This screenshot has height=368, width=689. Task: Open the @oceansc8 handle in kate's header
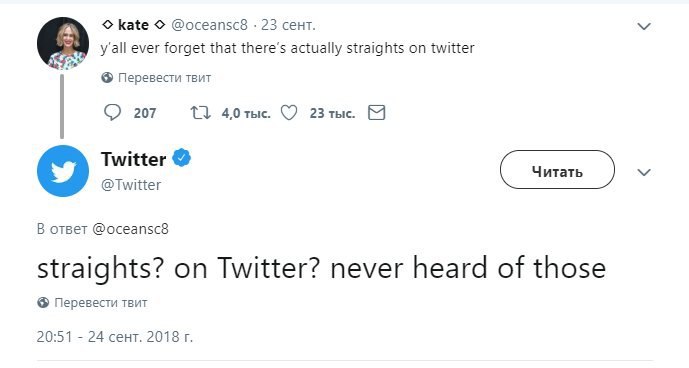point(209,25)
